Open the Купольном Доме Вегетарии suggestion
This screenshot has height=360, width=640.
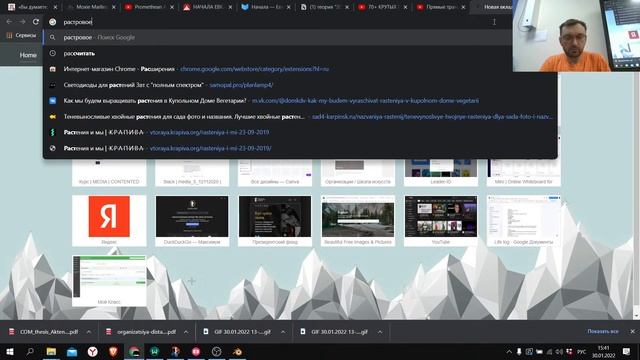coord(300,101)
